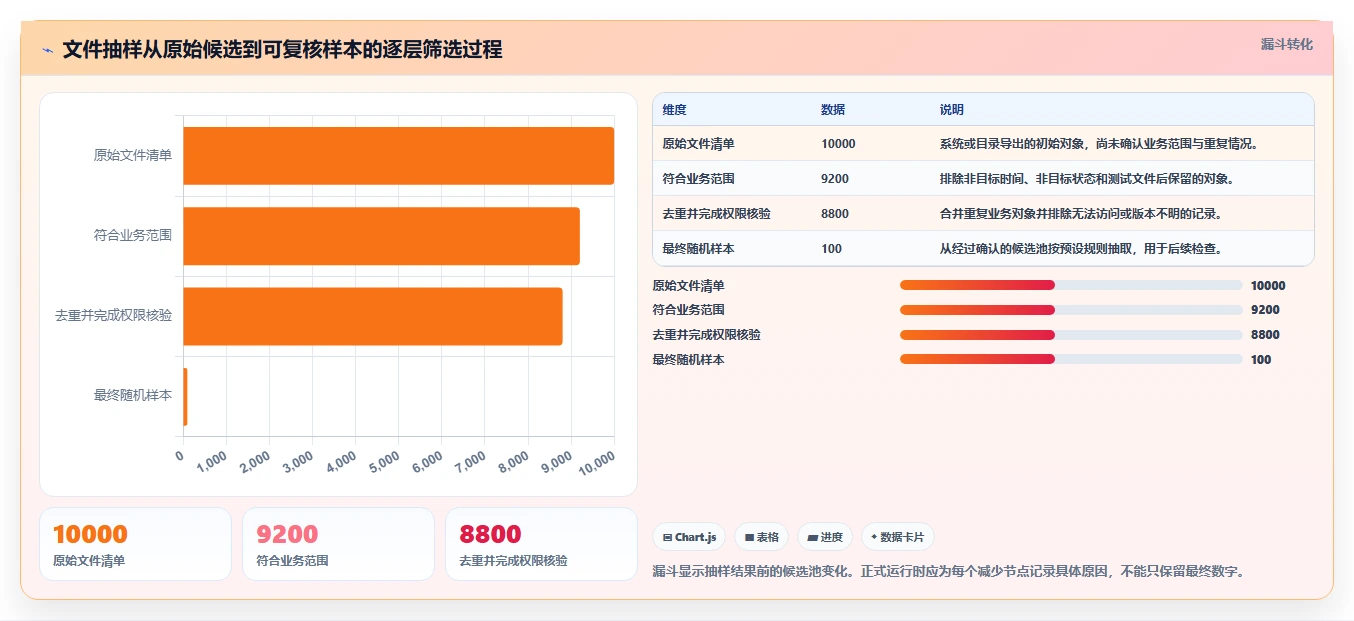Click the 9200 value beside the progress bar
This screenshot has height=621, width=1354.
tap(1265, 310)
